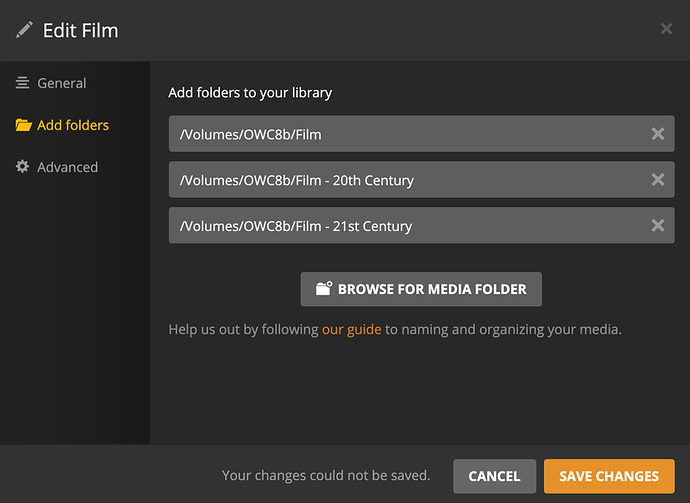Click the folder icon on Browse button
Screen dimensions: 690x503
tap(323, 289)
